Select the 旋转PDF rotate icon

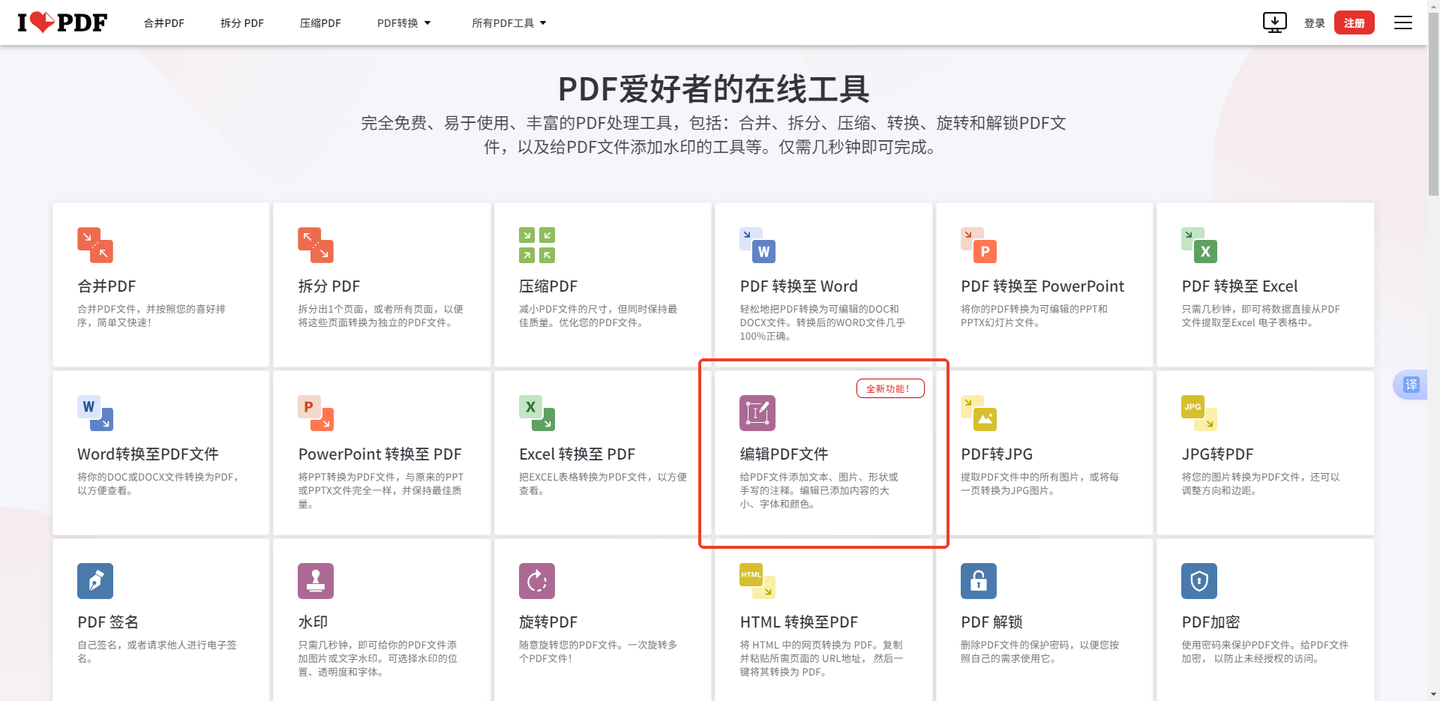tap(537, 581)
